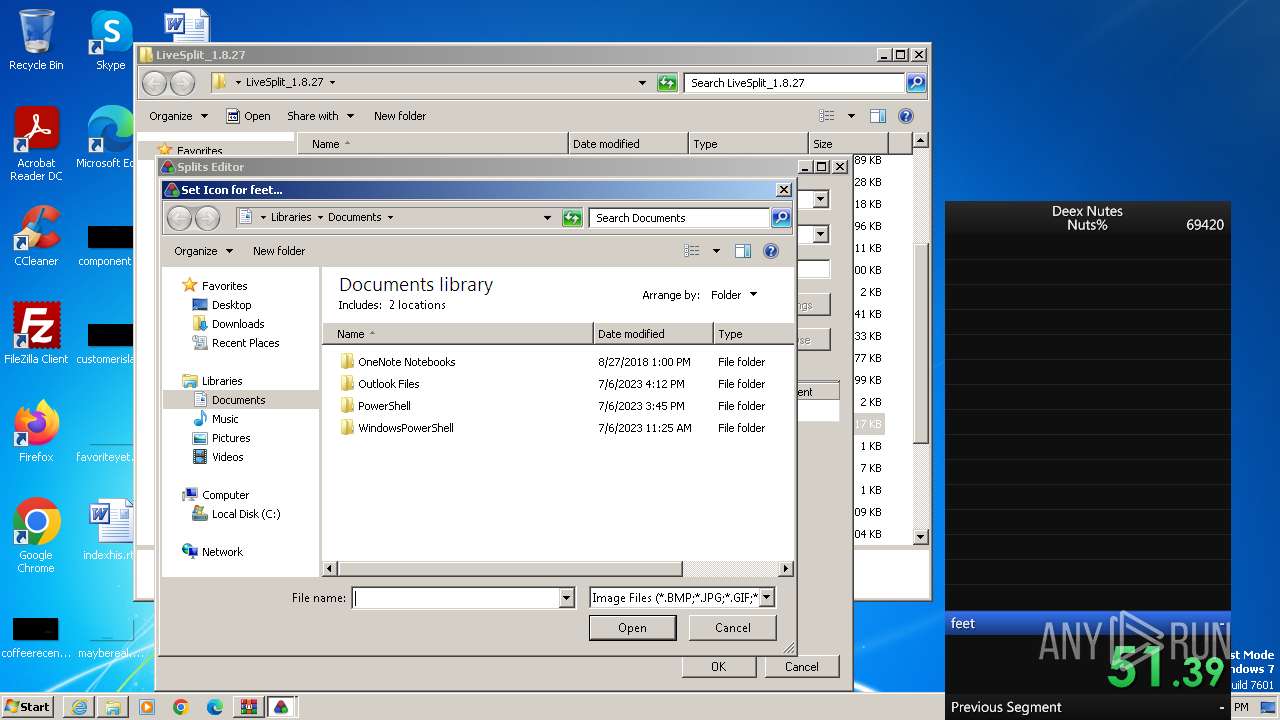Open the Outlook Files folder

[388, 384]
